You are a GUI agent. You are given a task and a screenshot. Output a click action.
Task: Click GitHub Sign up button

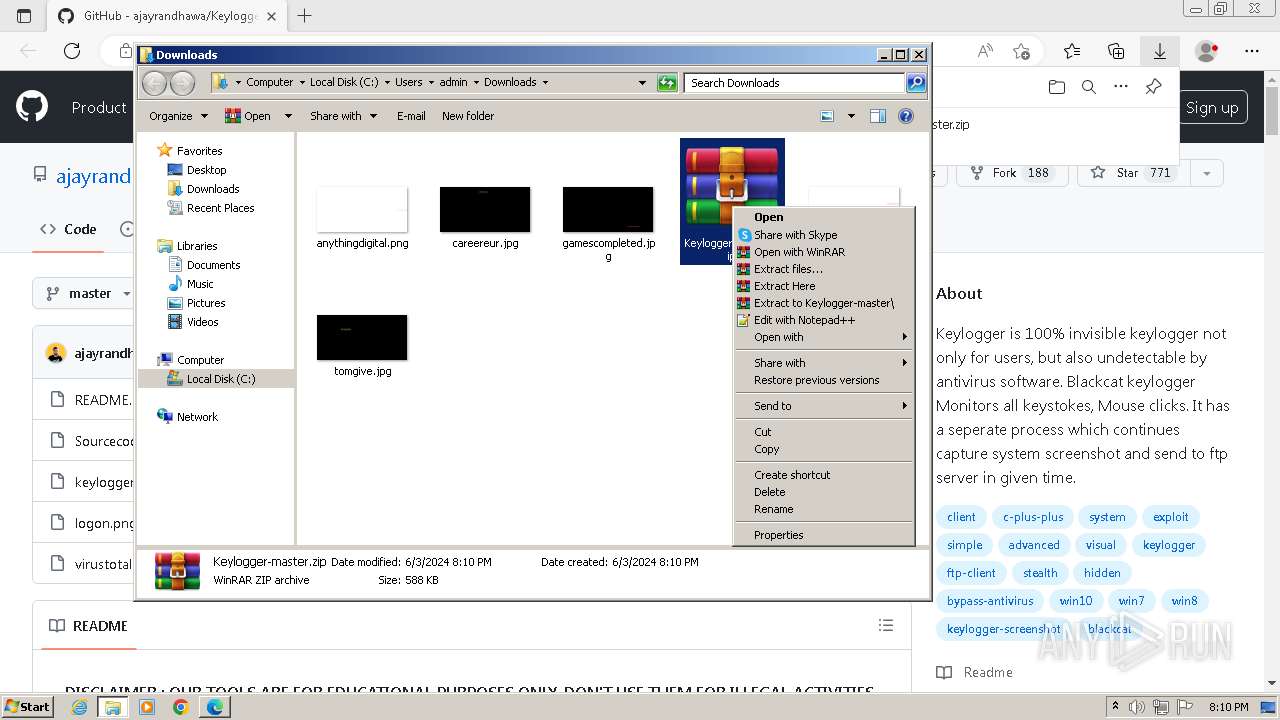click(1212, 108)
